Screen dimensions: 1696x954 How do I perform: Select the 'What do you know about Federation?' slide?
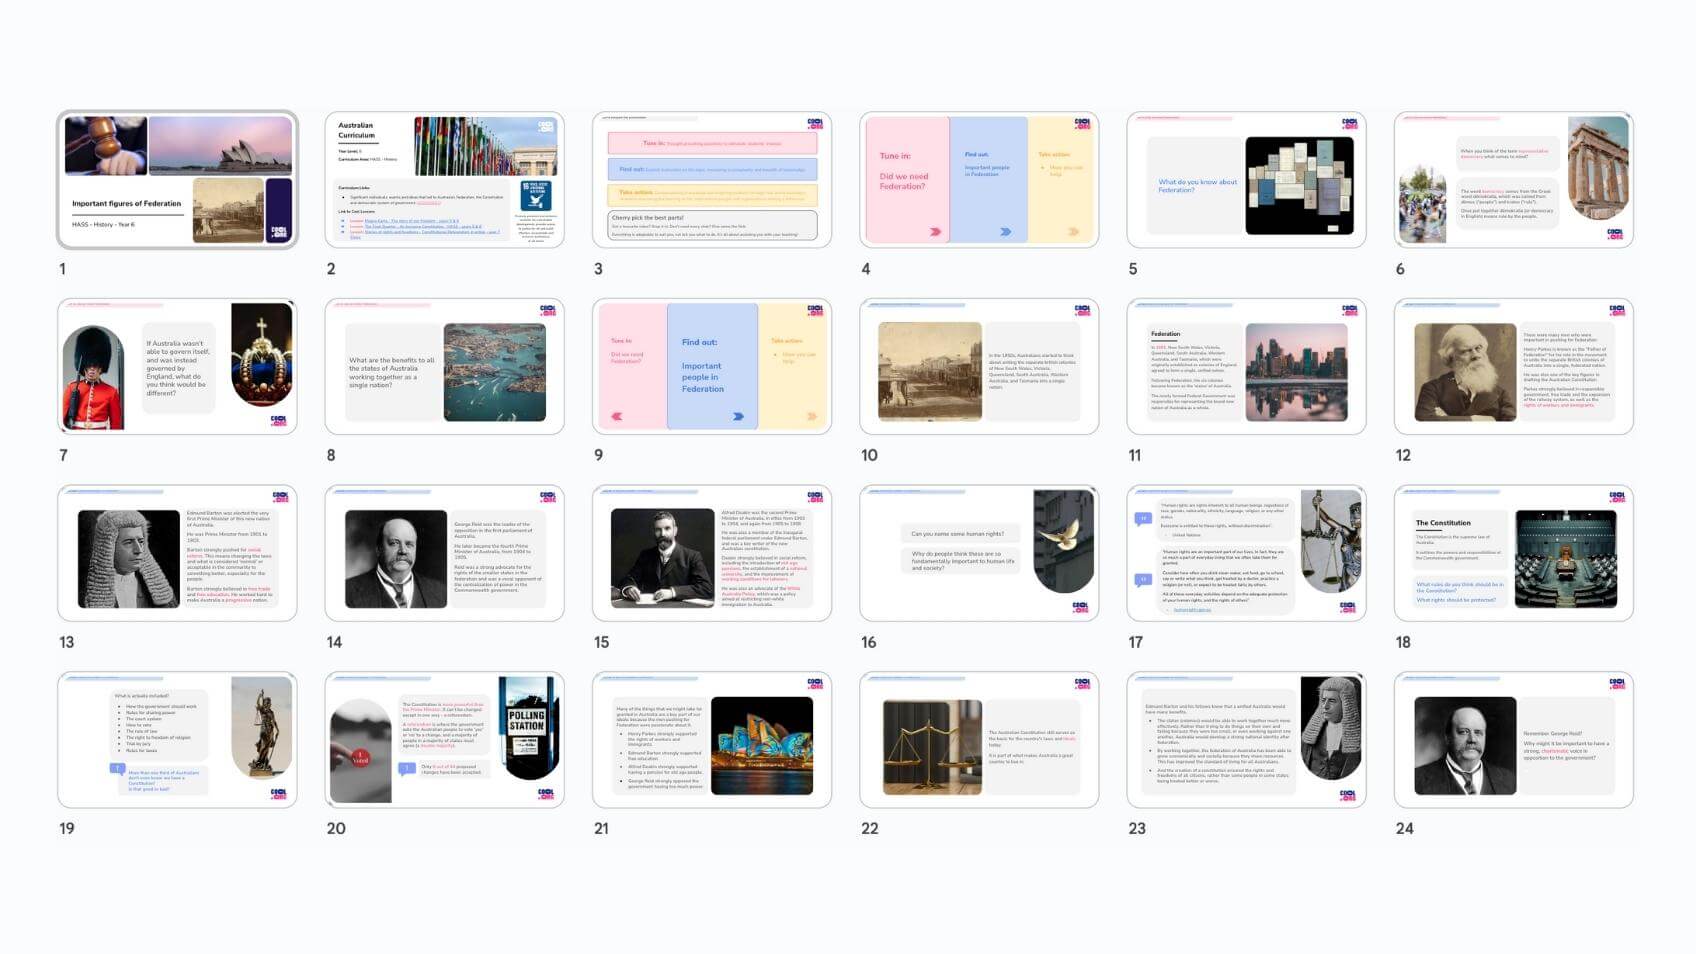[1246, 180]
